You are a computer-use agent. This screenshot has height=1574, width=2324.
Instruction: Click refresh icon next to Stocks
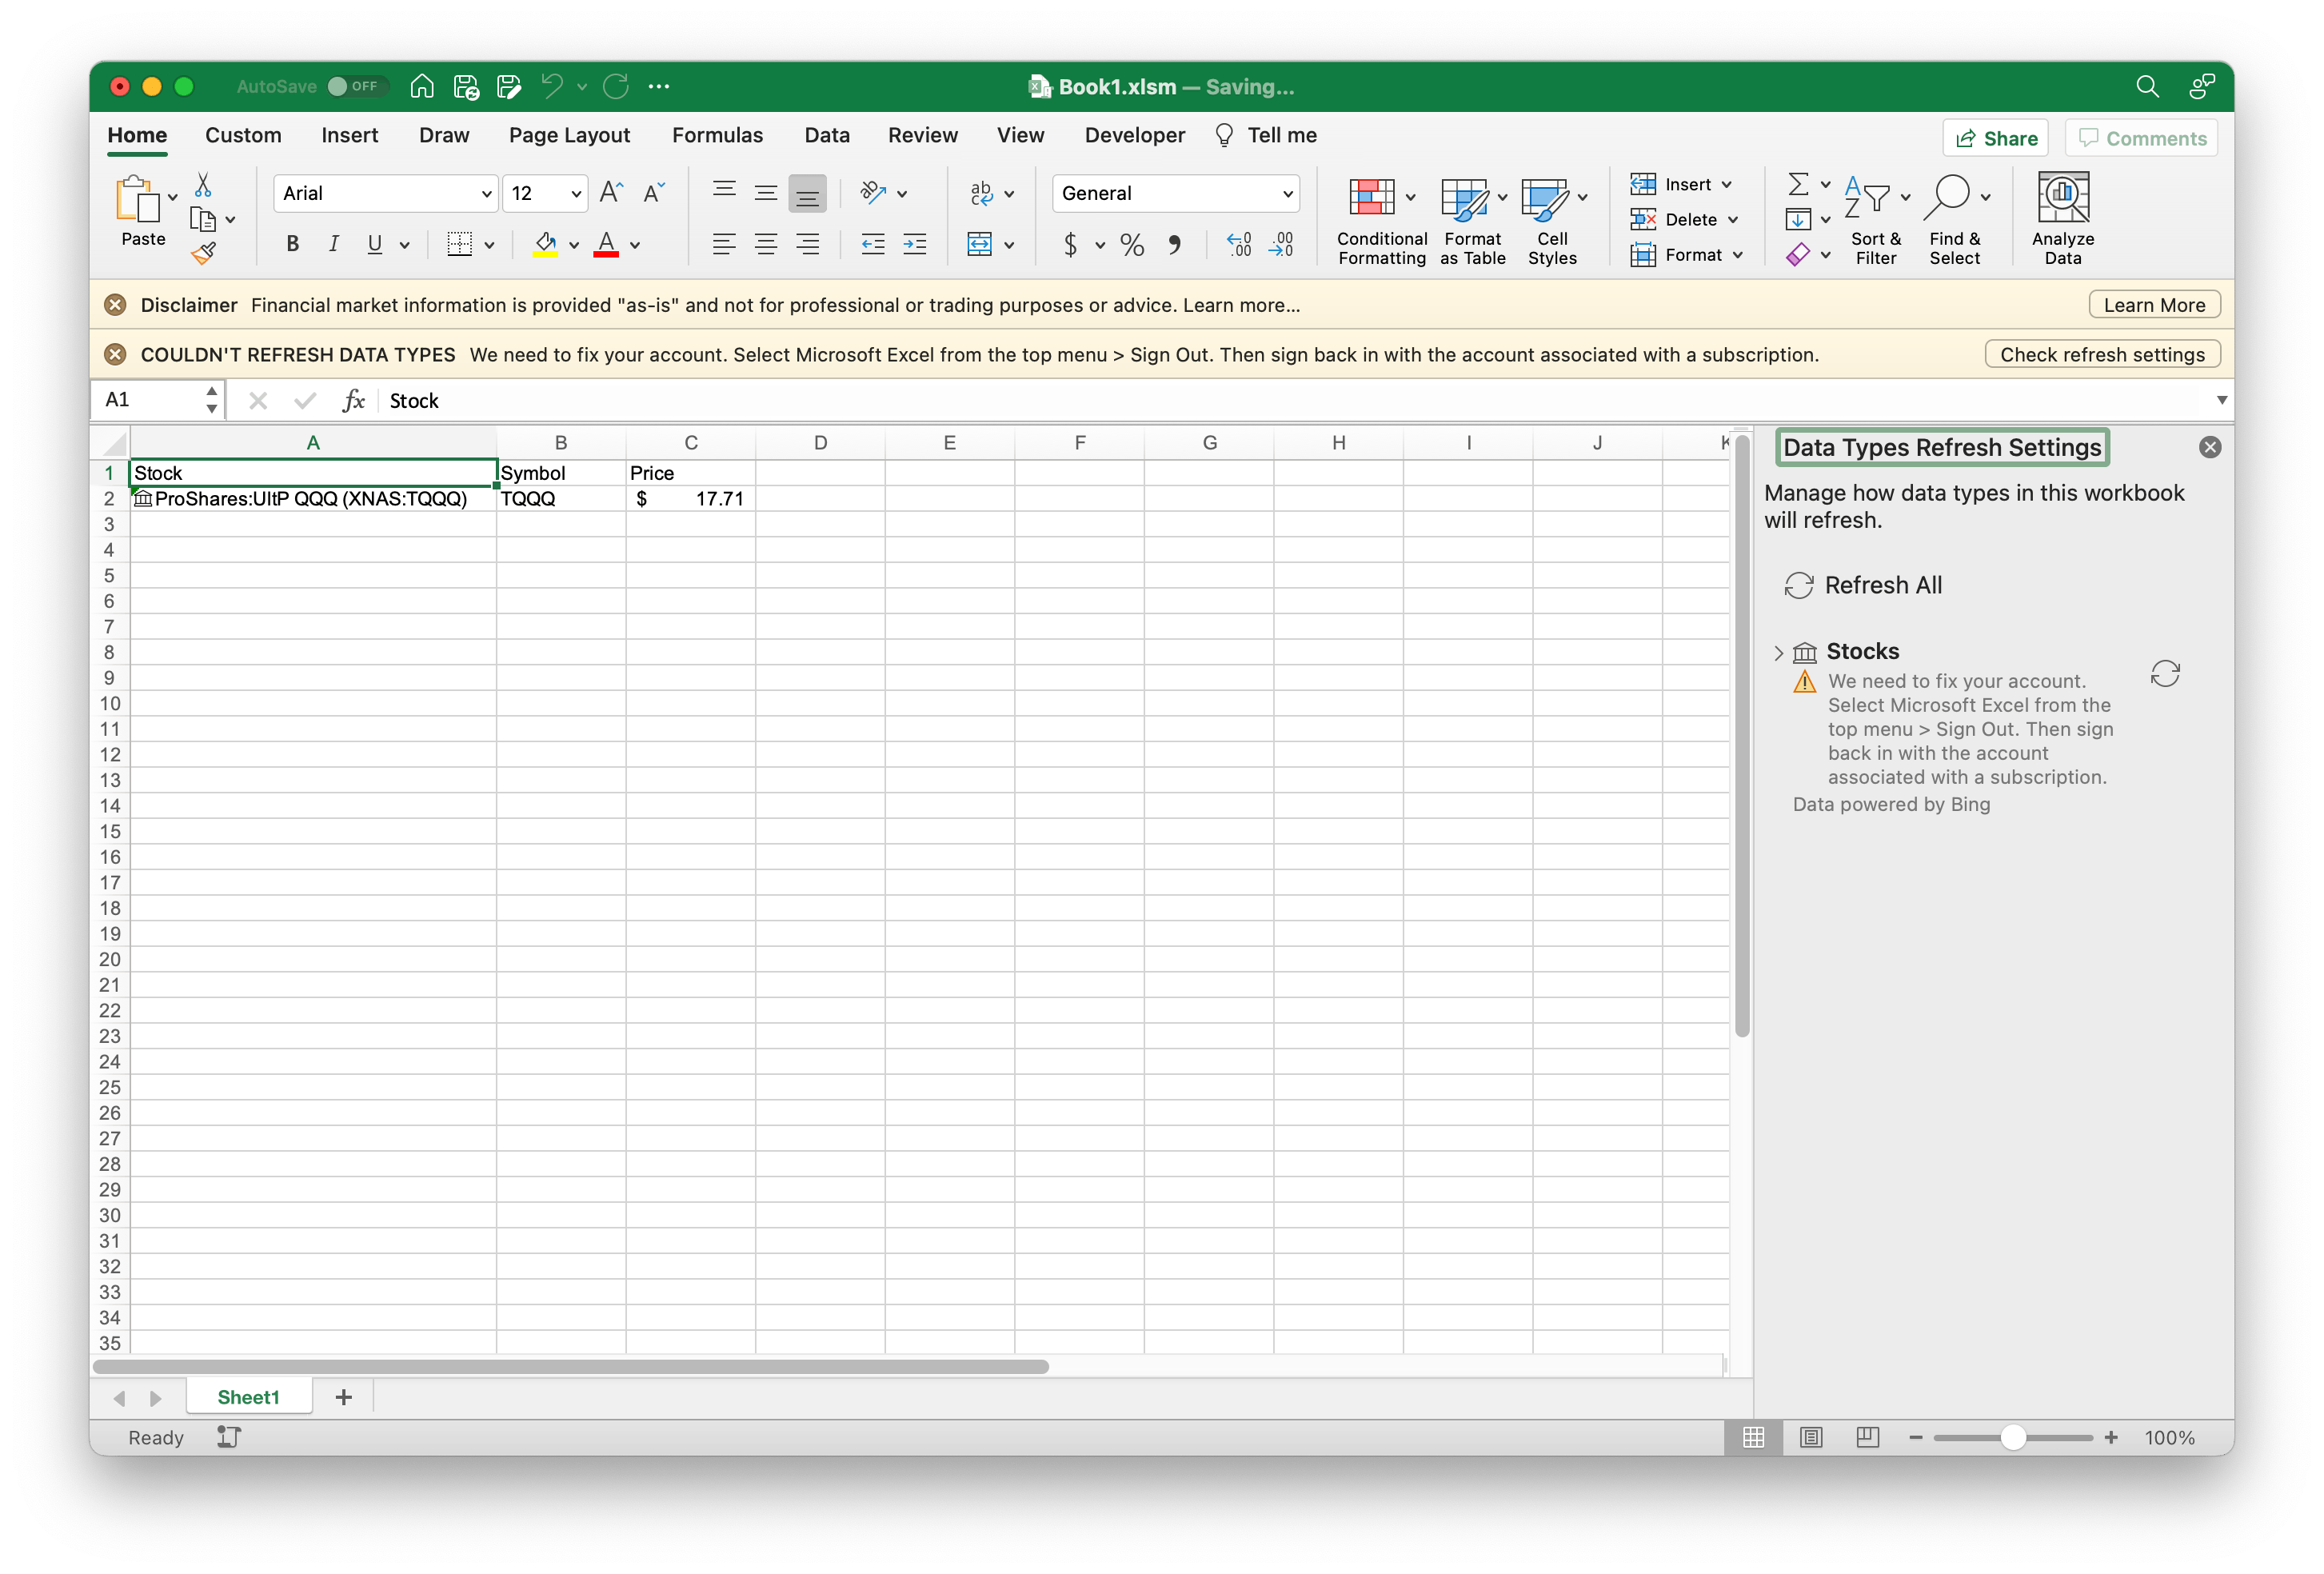point(2164,674)
